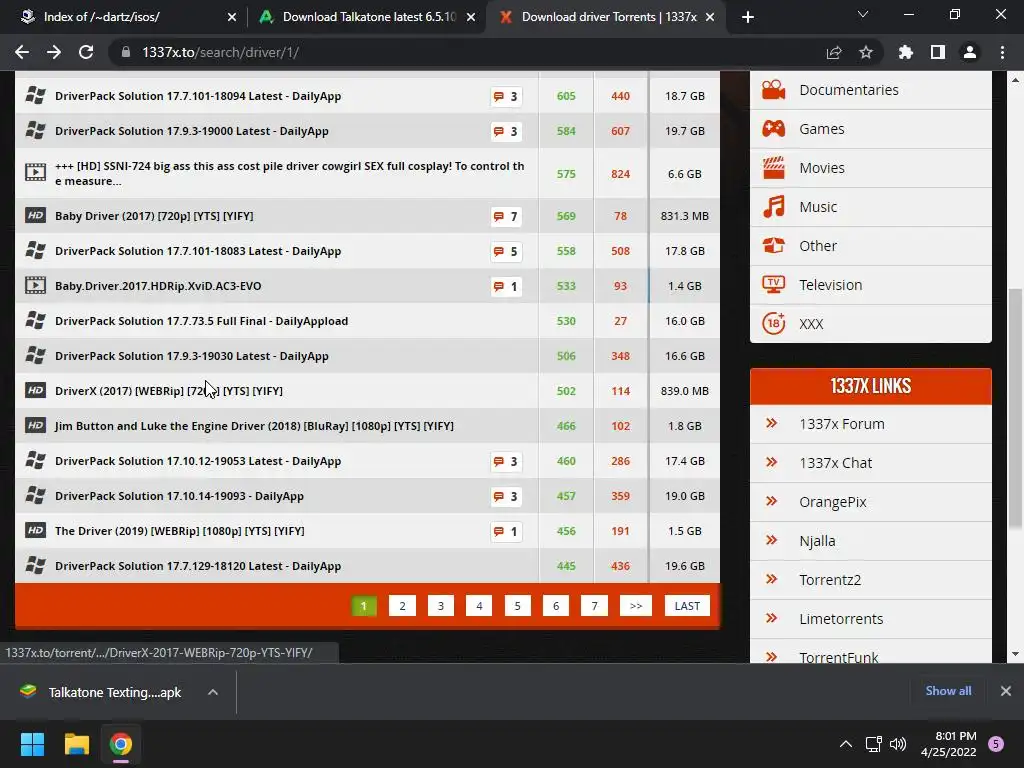Open the tab search dropdown arrow
Viewport: 1024px width, 768px height.
pyautogui.click(x=863, y=14)
